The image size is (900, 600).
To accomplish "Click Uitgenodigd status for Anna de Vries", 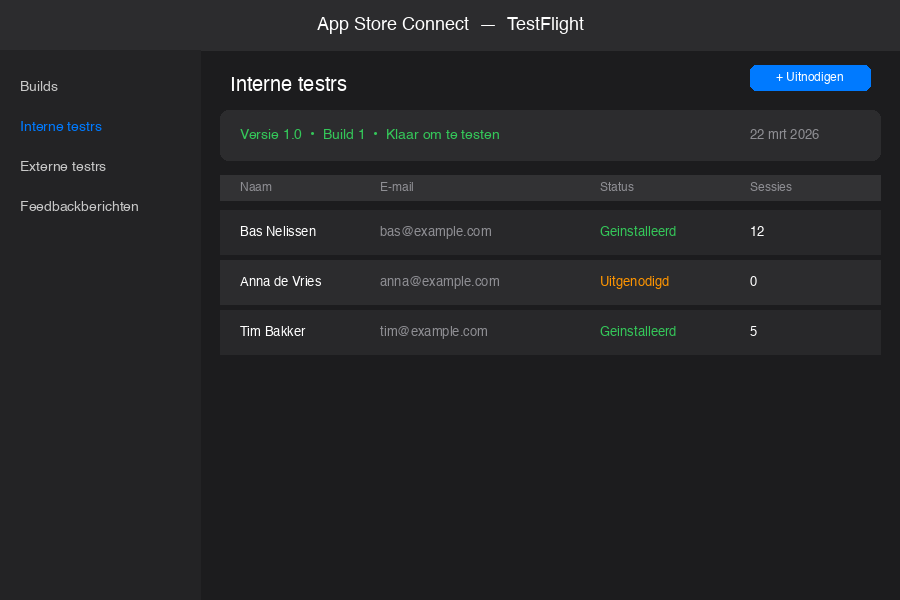I will coord(635,281).
